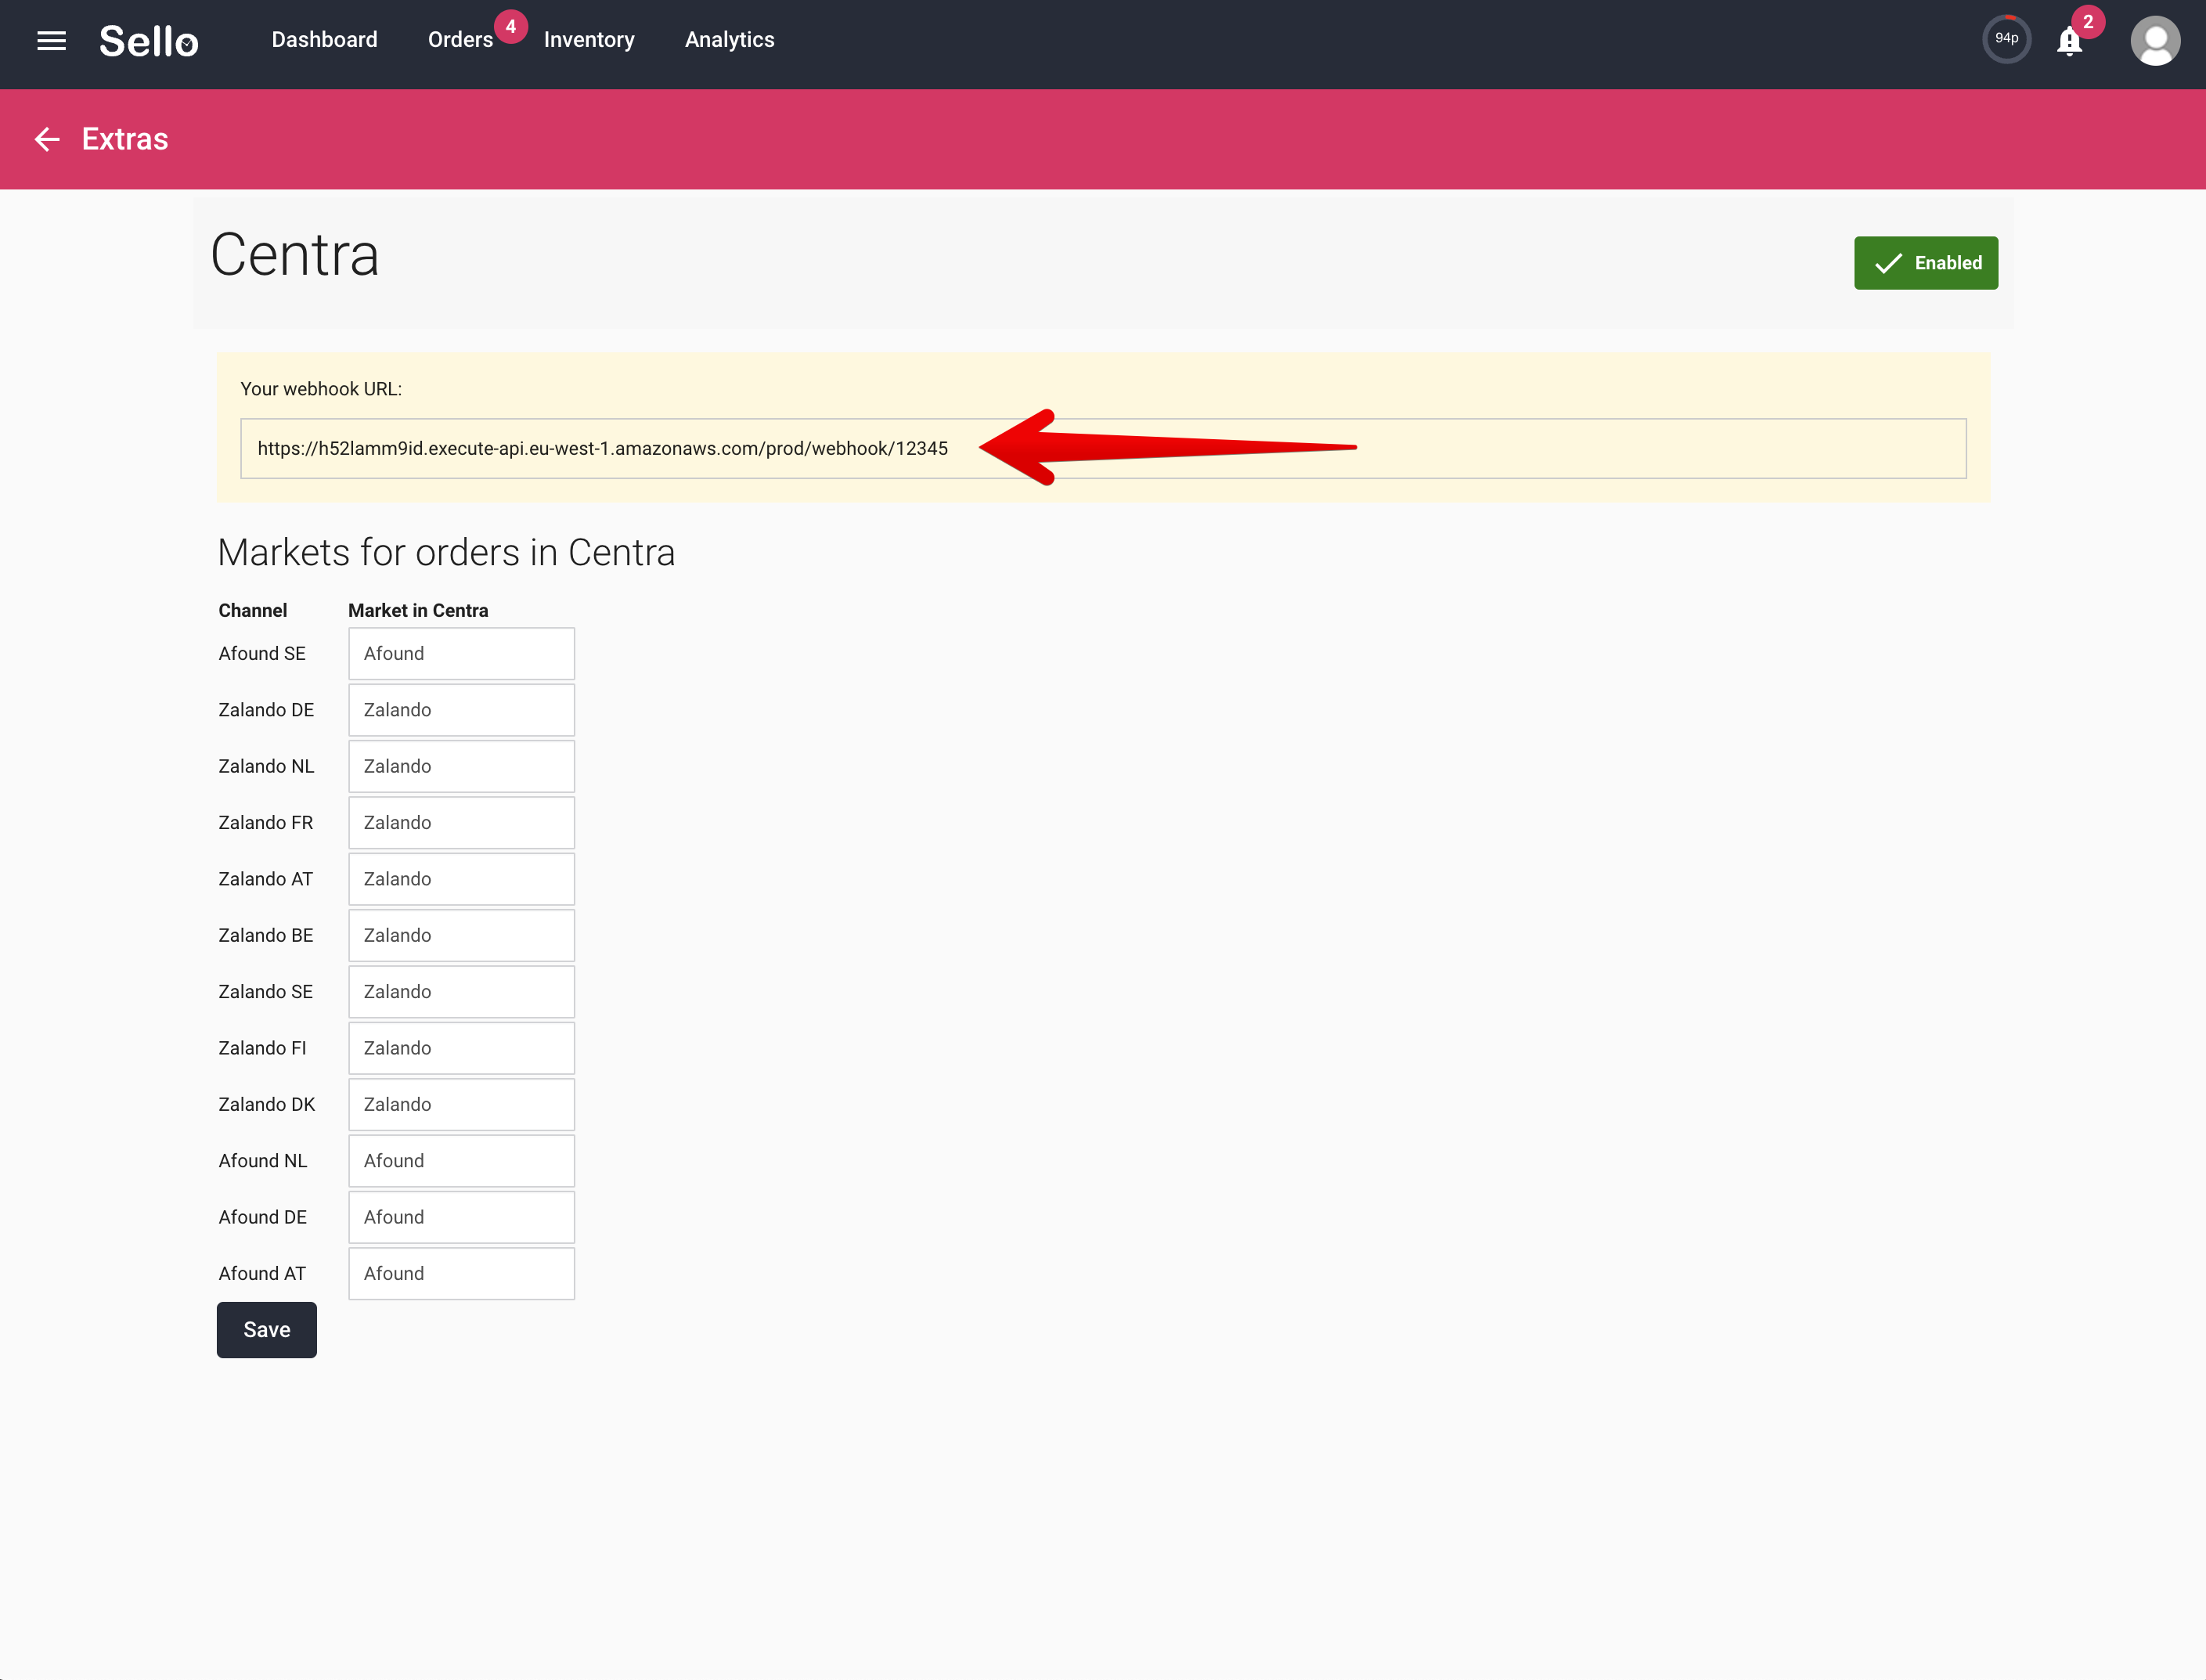The width and height of the screenshot is (2206, 1680).
Task: Open the Inventory menu item
Action: (589, 40)
